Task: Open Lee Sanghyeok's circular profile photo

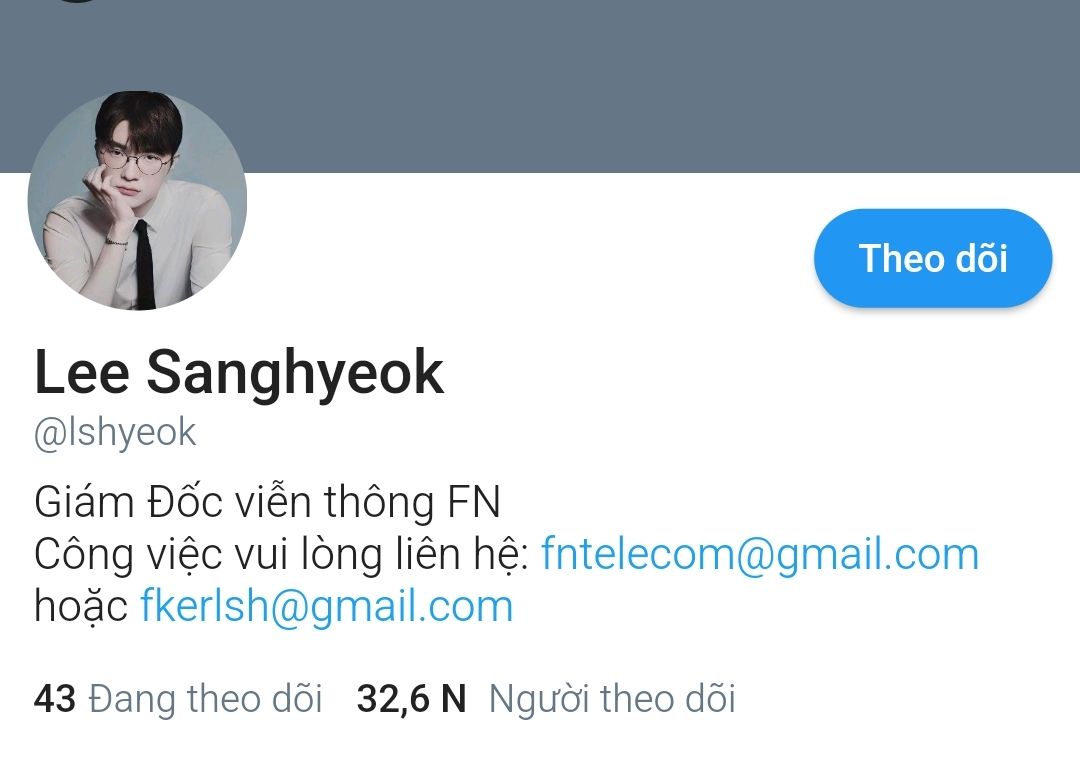Action: pyautogui.click(x=137, y=200)
